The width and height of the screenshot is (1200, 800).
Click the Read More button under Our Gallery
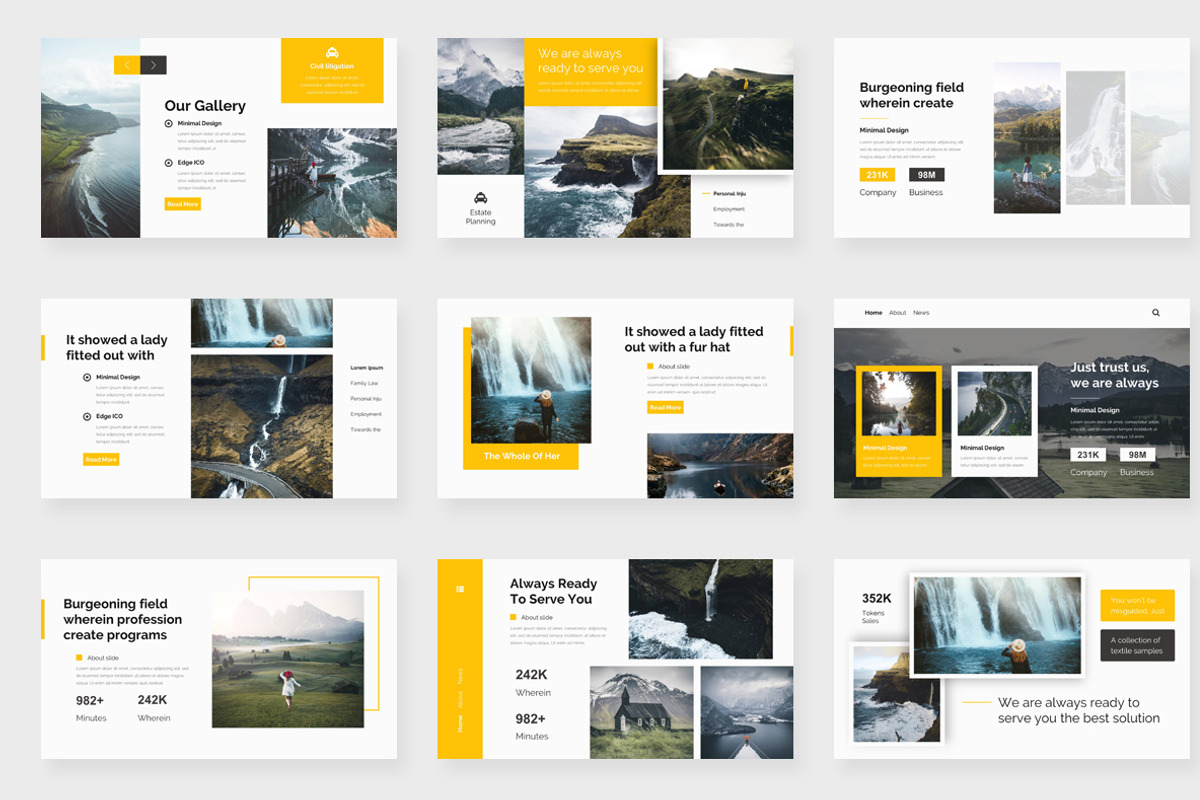coord(181,203)
